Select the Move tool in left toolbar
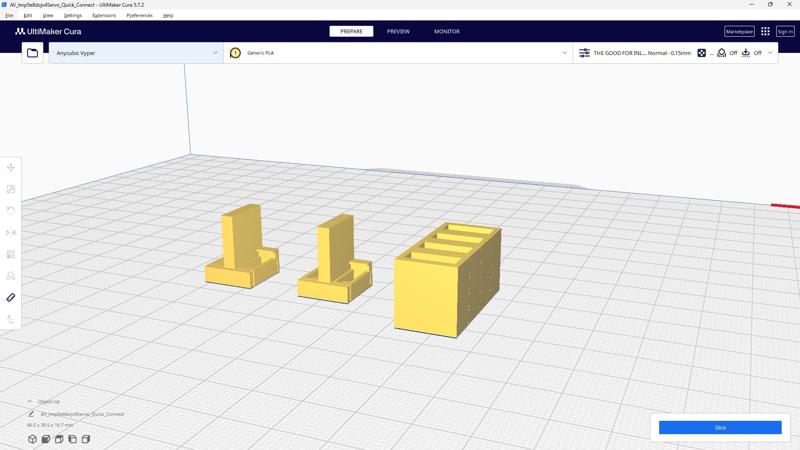This screenshot has width=800, height=450. (11, 167)
